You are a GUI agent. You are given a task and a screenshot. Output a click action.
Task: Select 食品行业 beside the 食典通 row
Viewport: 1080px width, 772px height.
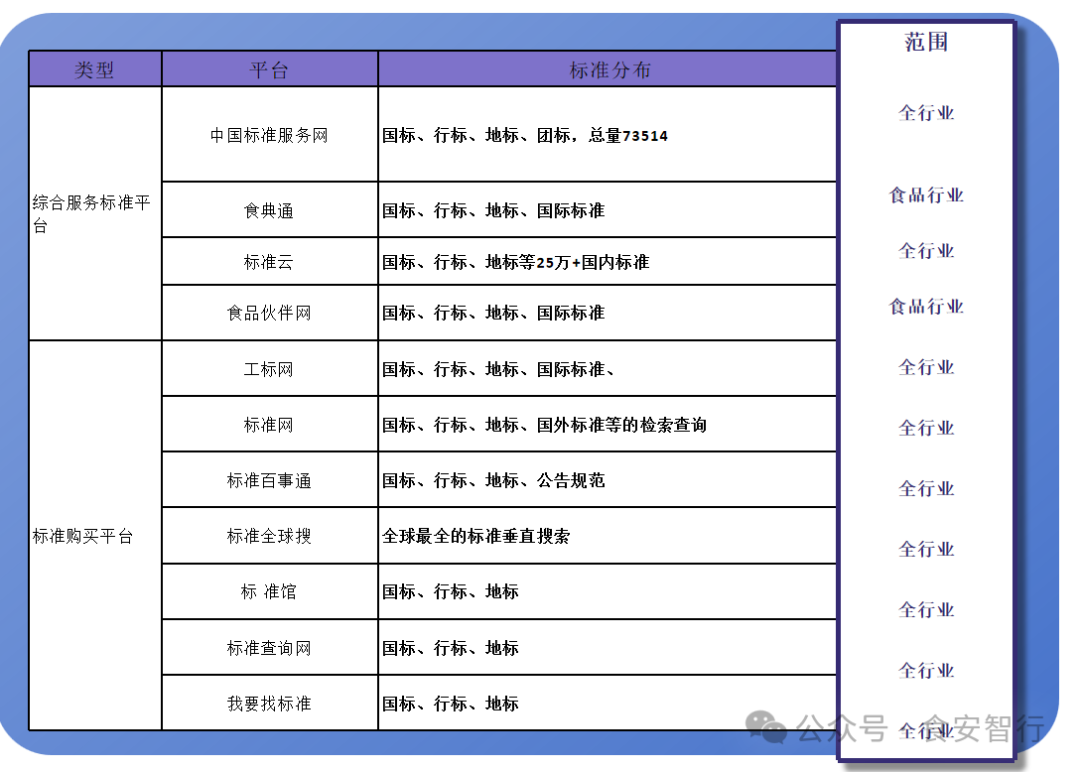[926, 196]
